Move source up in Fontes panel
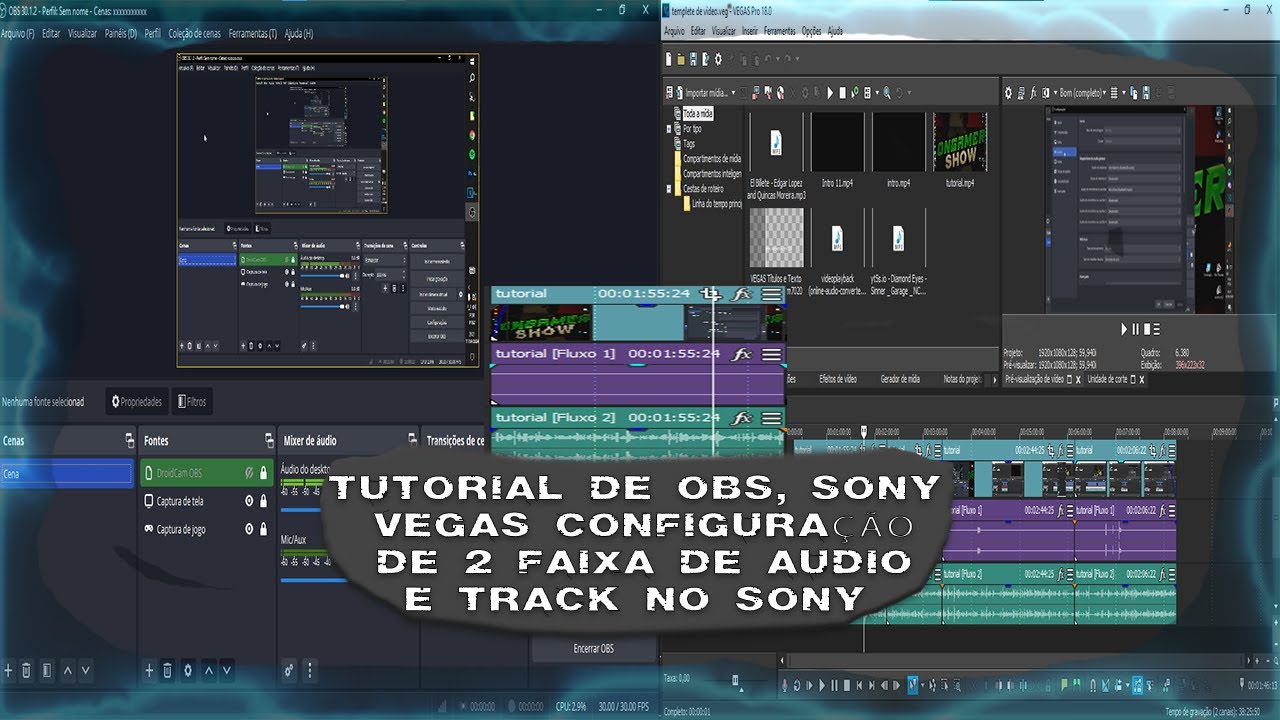This screenshot has height=720, width=1280. (x=208, y=671)
